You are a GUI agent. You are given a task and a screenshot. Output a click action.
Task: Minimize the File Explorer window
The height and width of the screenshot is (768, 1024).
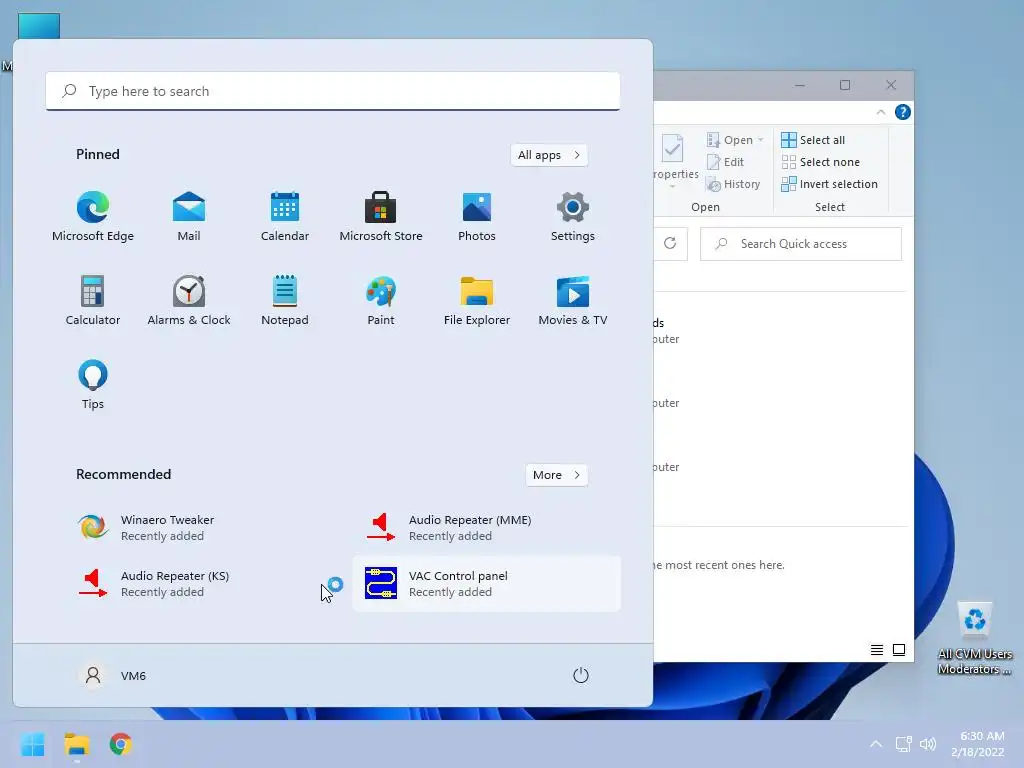(800, 85)
